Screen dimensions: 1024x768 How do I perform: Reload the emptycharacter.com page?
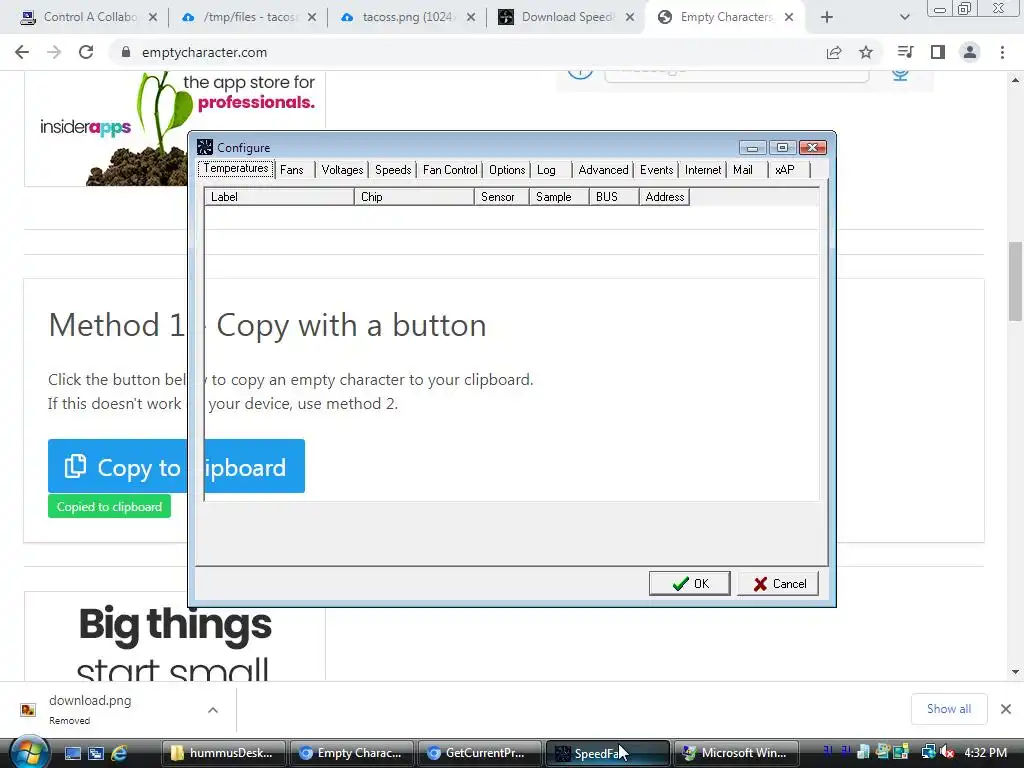(86, 52)
